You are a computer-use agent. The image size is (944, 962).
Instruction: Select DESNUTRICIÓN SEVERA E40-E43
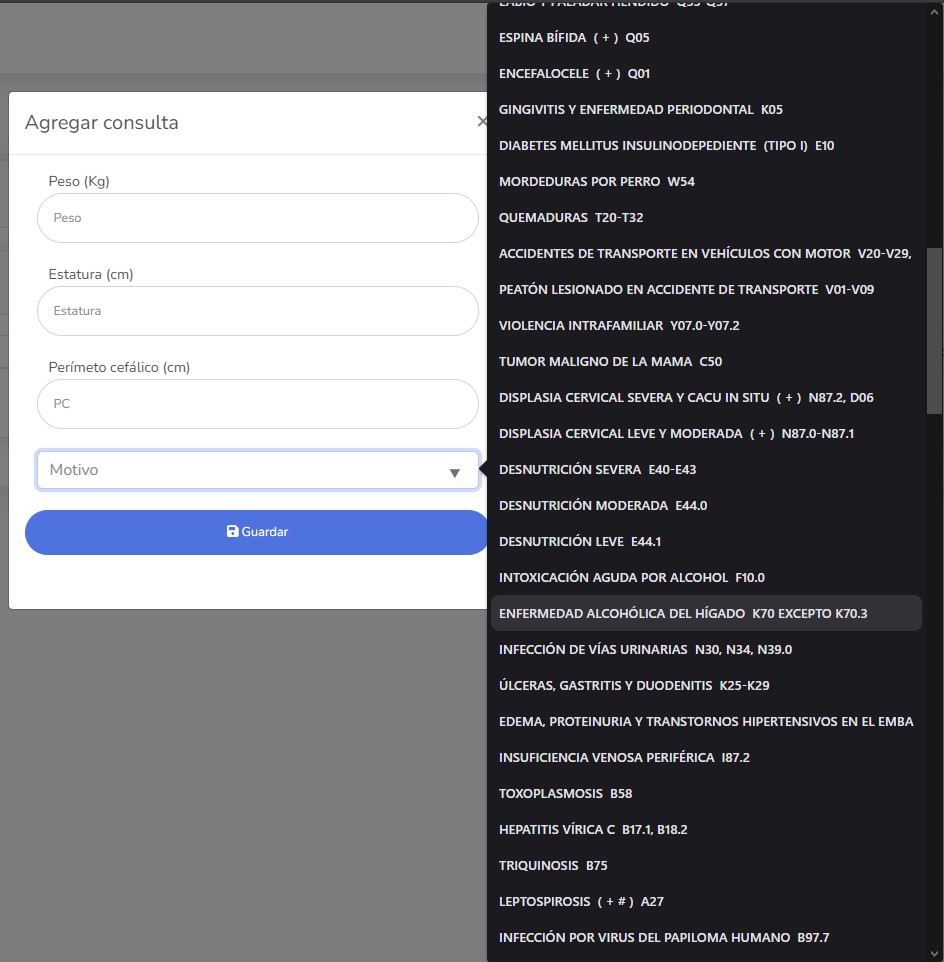tap(597, 470)
